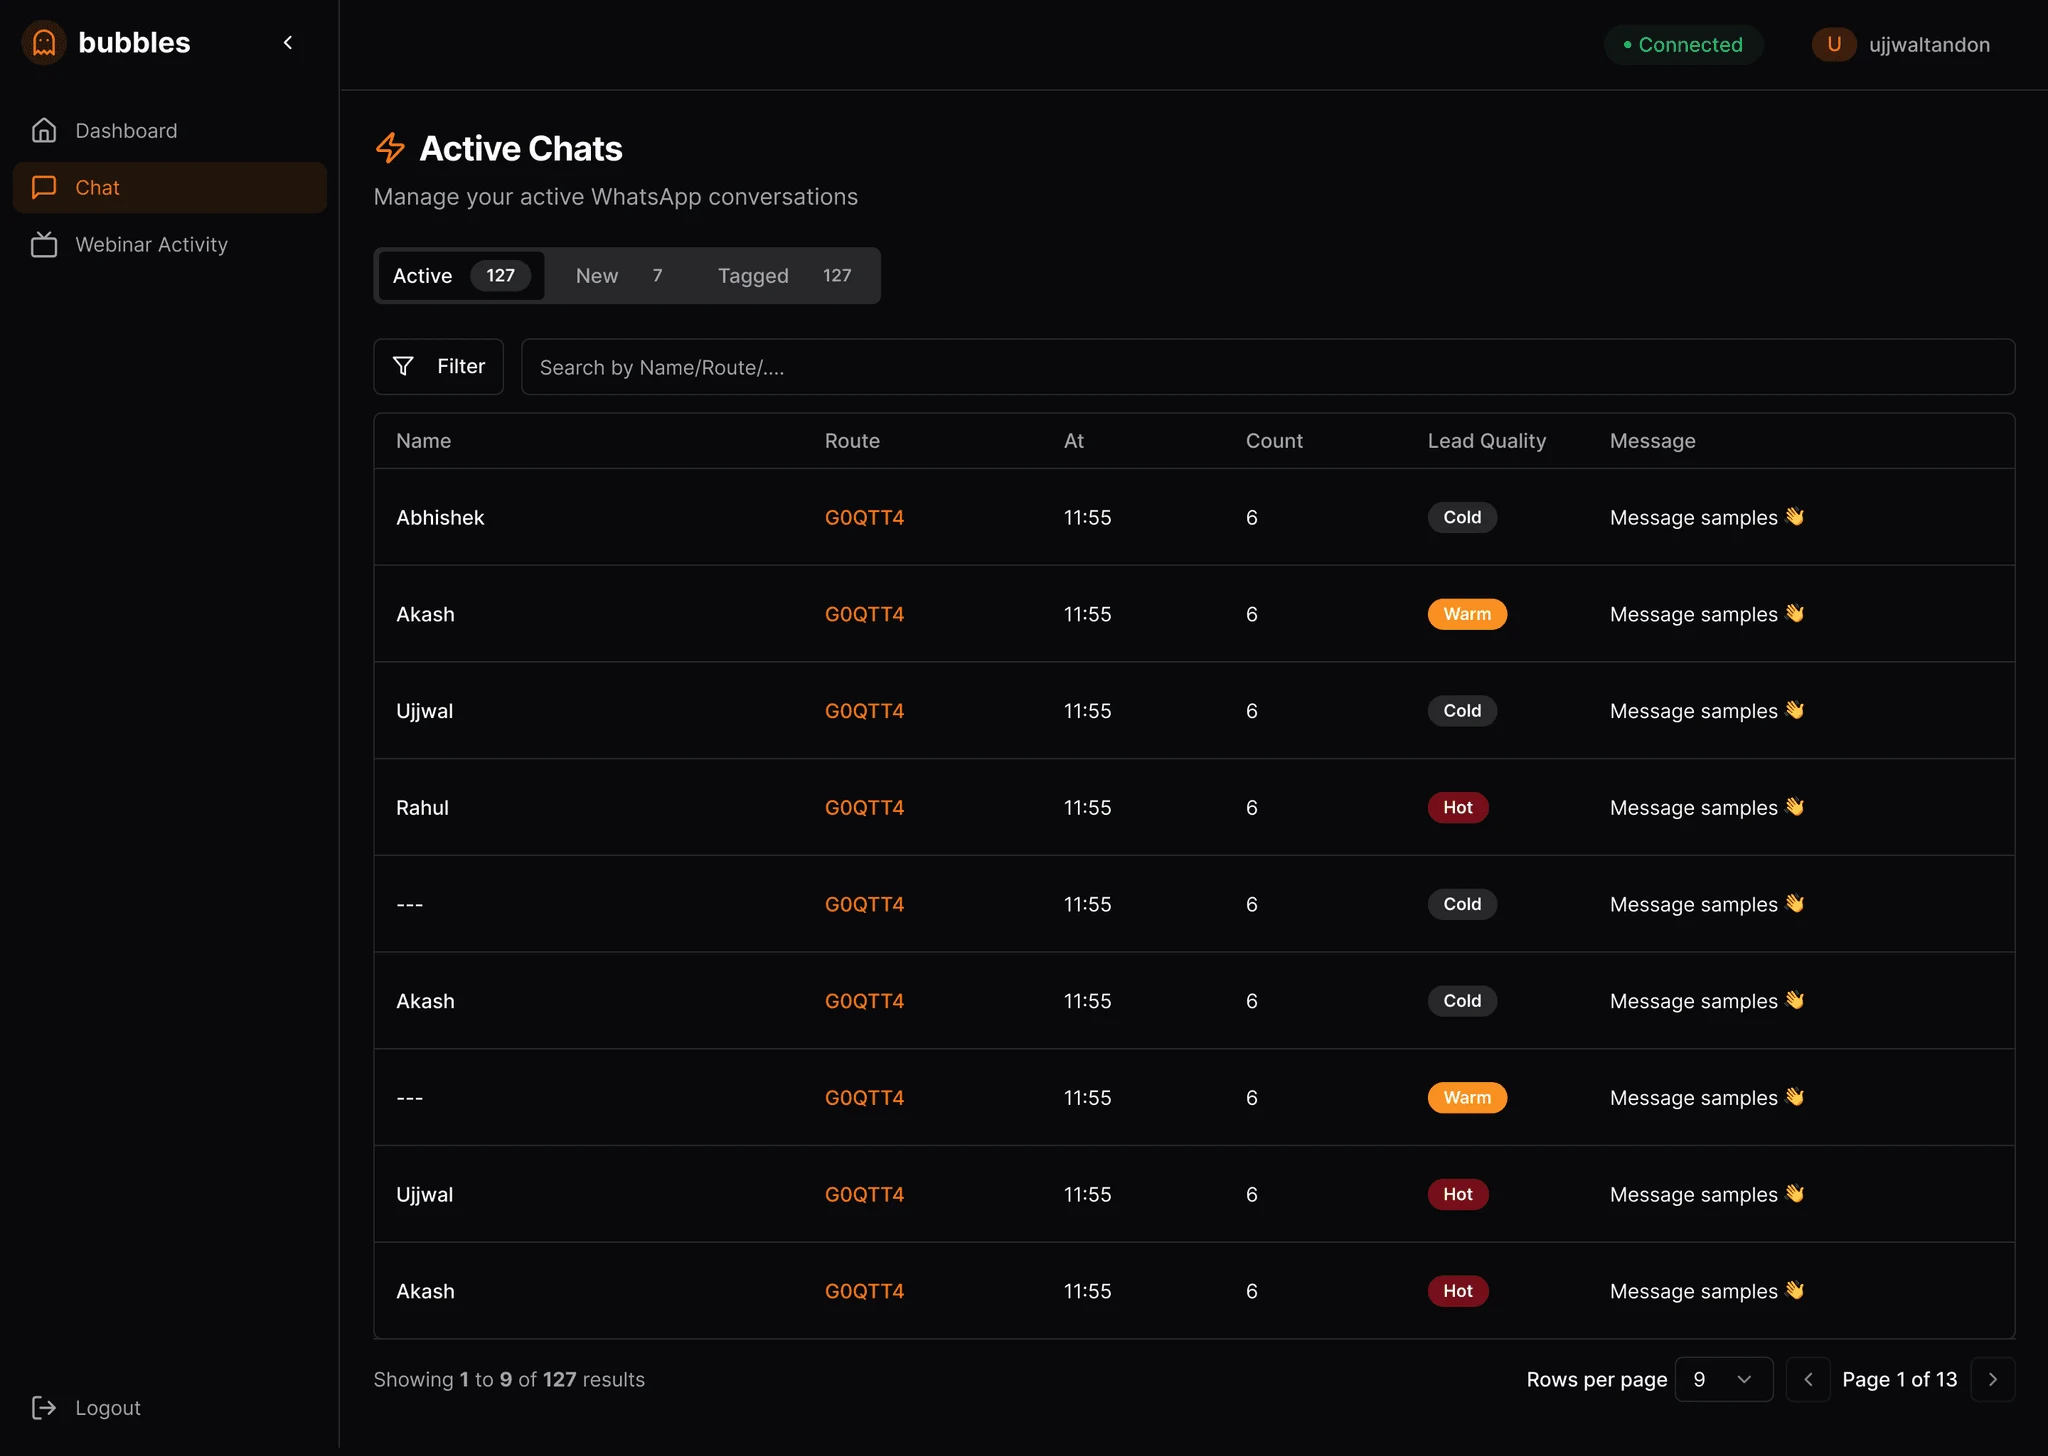Click the Message samples cell in Rahul's row
Image resolution: width=2048 pixels, height=1456 pixels.
point(1707,807)
